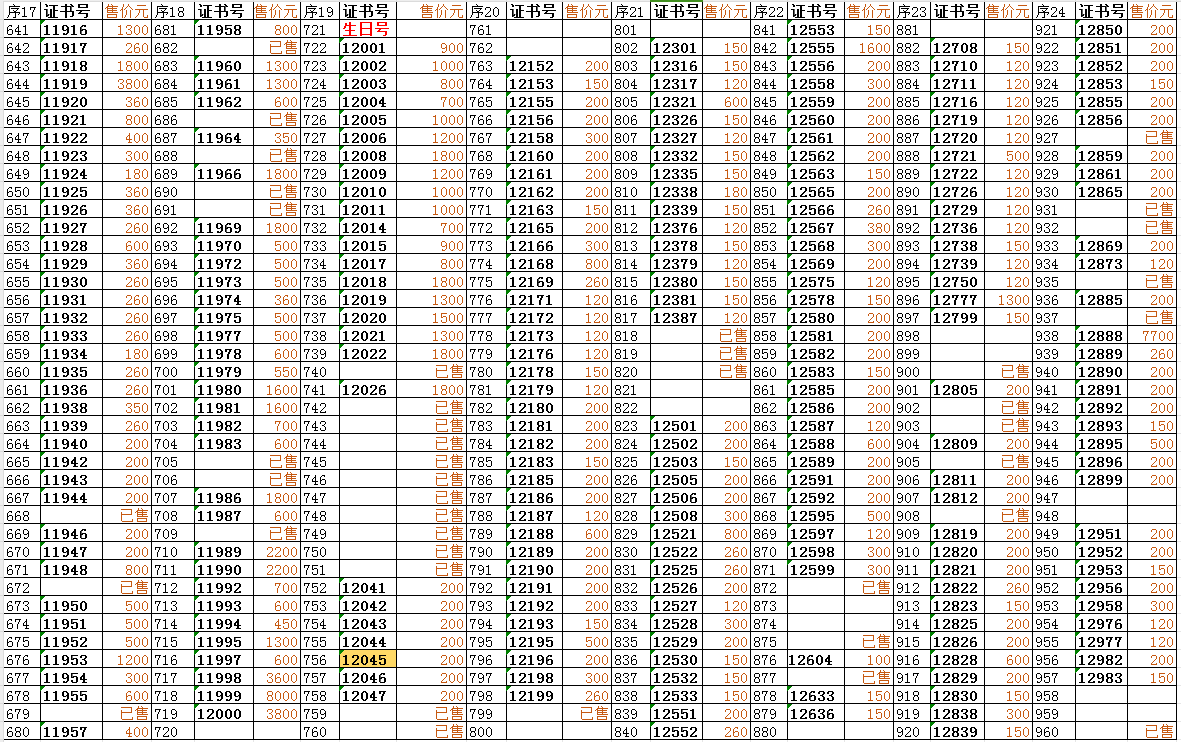Click the 序20 column header

pyautogui.click(x=486, y=11)
